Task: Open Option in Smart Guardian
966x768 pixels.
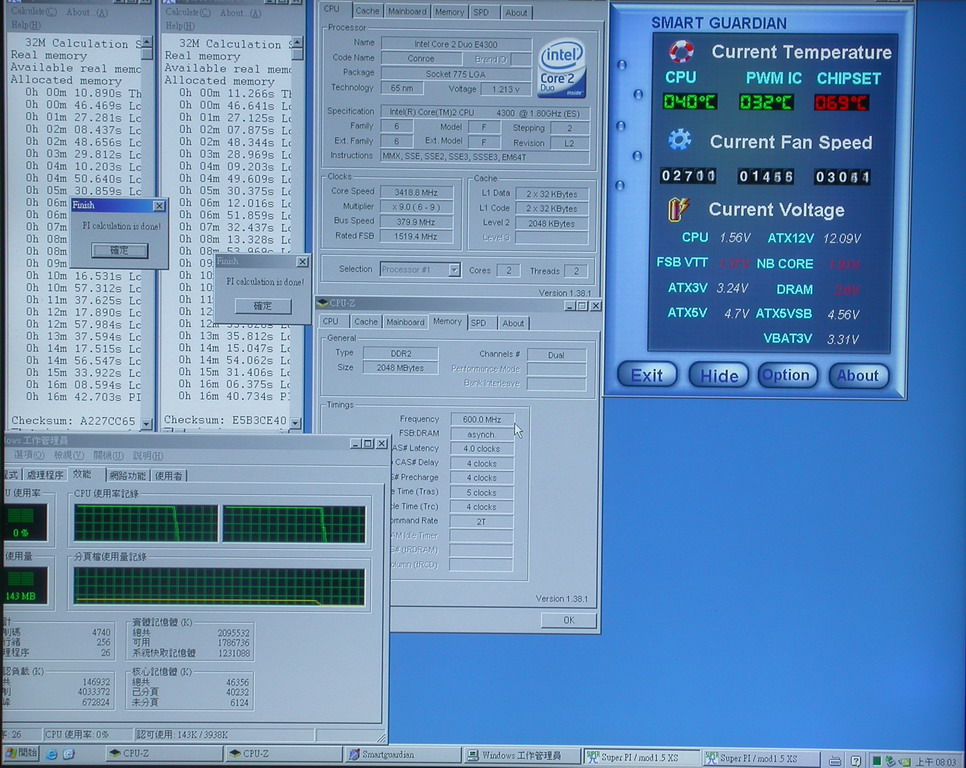Action: pos(787,375)
